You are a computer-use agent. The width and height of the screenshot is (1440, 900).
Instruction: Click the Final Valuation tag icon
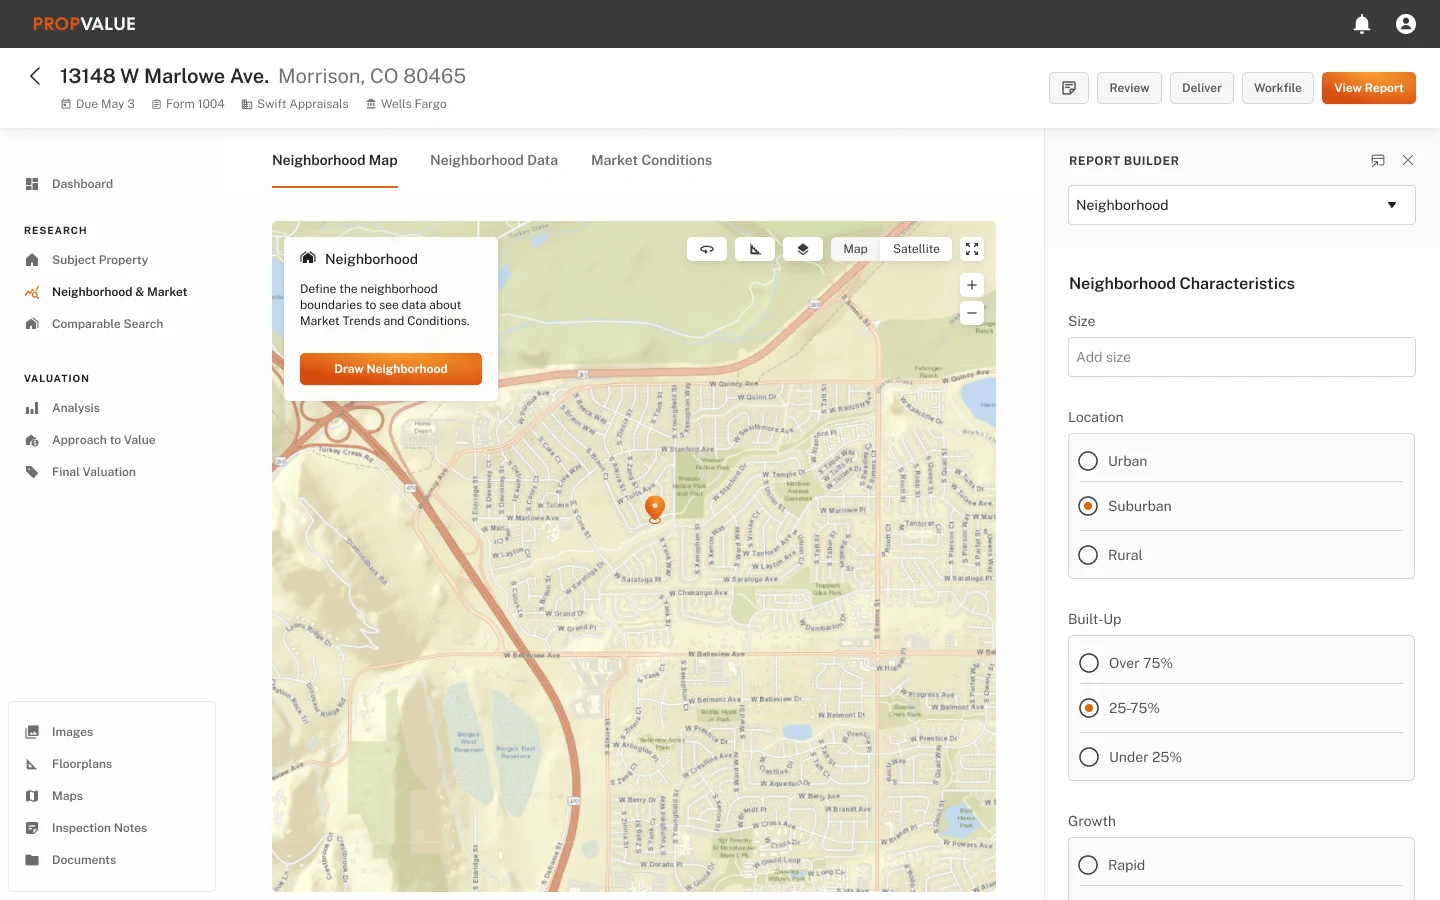tap(32, 472)
